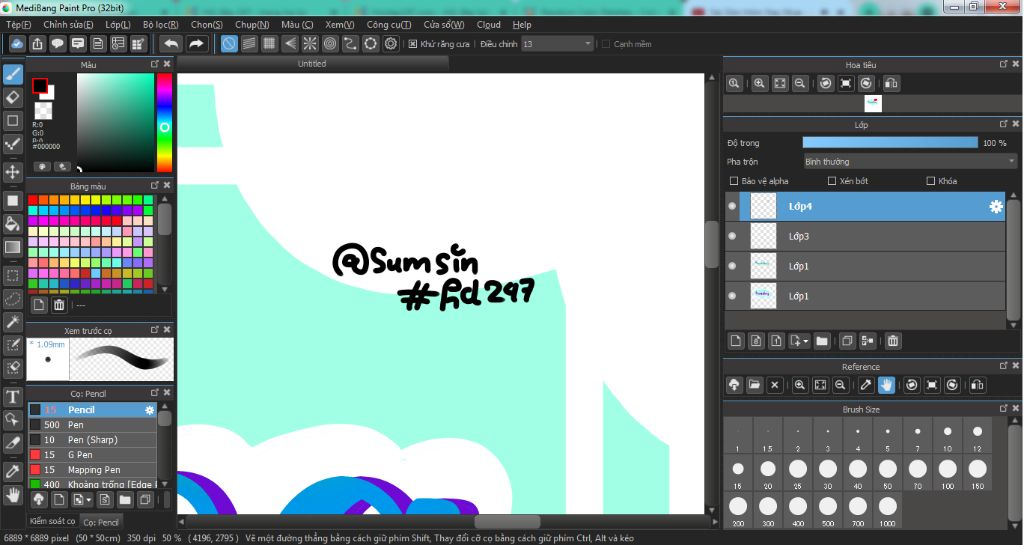Image resolution: width=1024 pixels, height=548 pixels.
Task: Click the canvas horizontal scrollbar thumb
Action: [x=507, y=522]
